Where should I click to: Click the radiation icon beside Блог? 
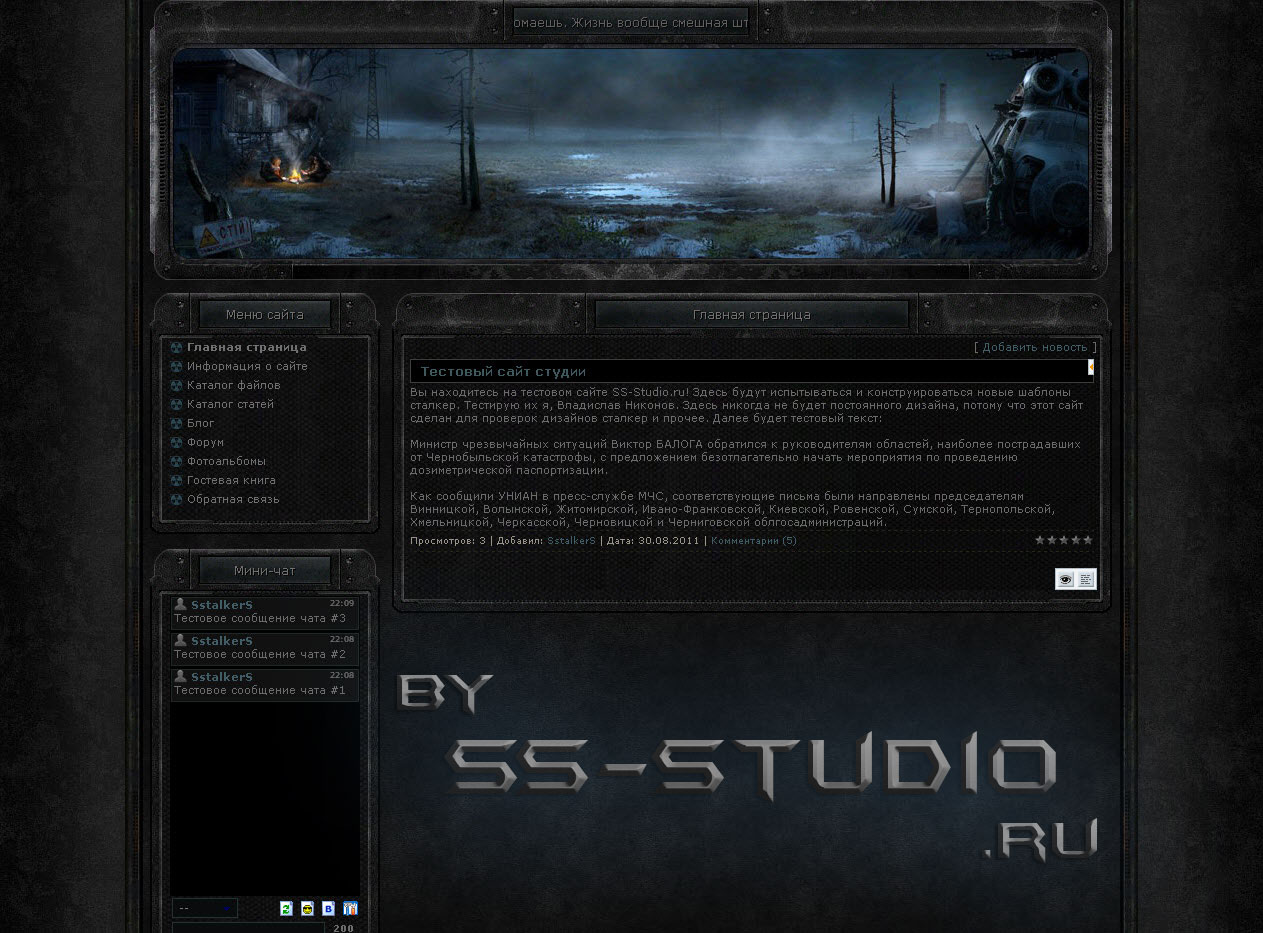pos(176,423)
